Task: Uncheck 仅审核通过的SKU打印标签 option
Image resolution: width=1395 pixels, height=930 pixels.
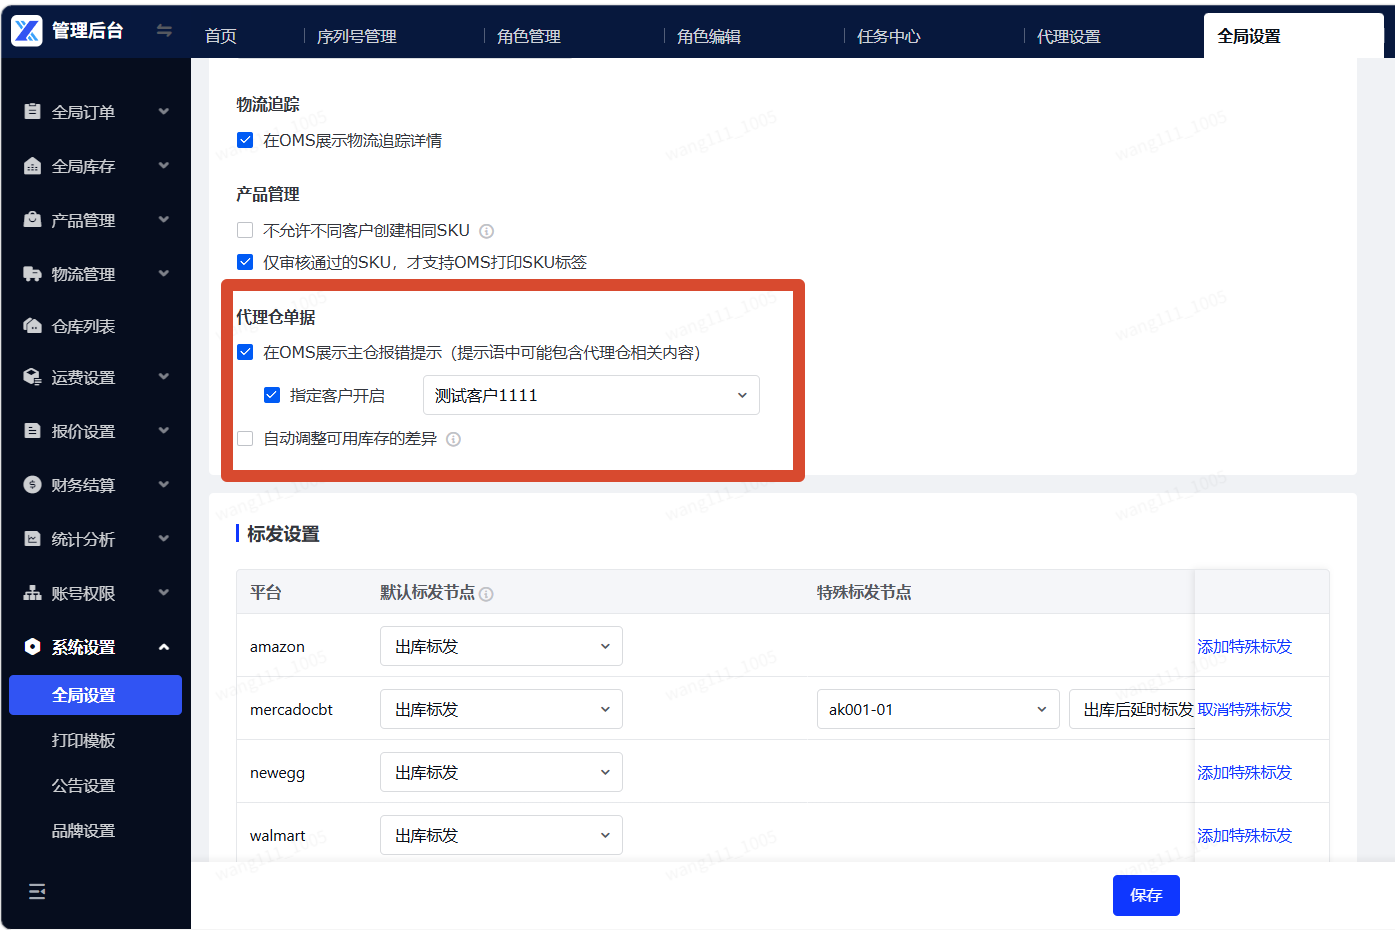Action: [x=245, y=262]
